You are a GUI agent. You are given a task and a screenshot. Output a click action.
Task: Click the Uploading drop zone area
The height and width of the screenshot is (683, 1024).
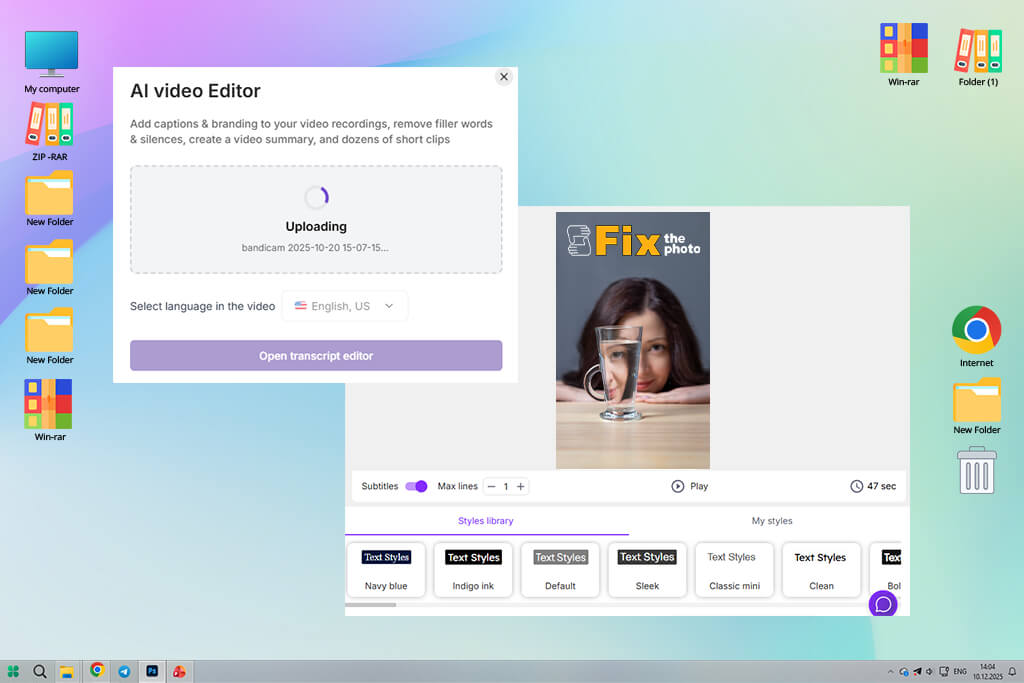316,219
